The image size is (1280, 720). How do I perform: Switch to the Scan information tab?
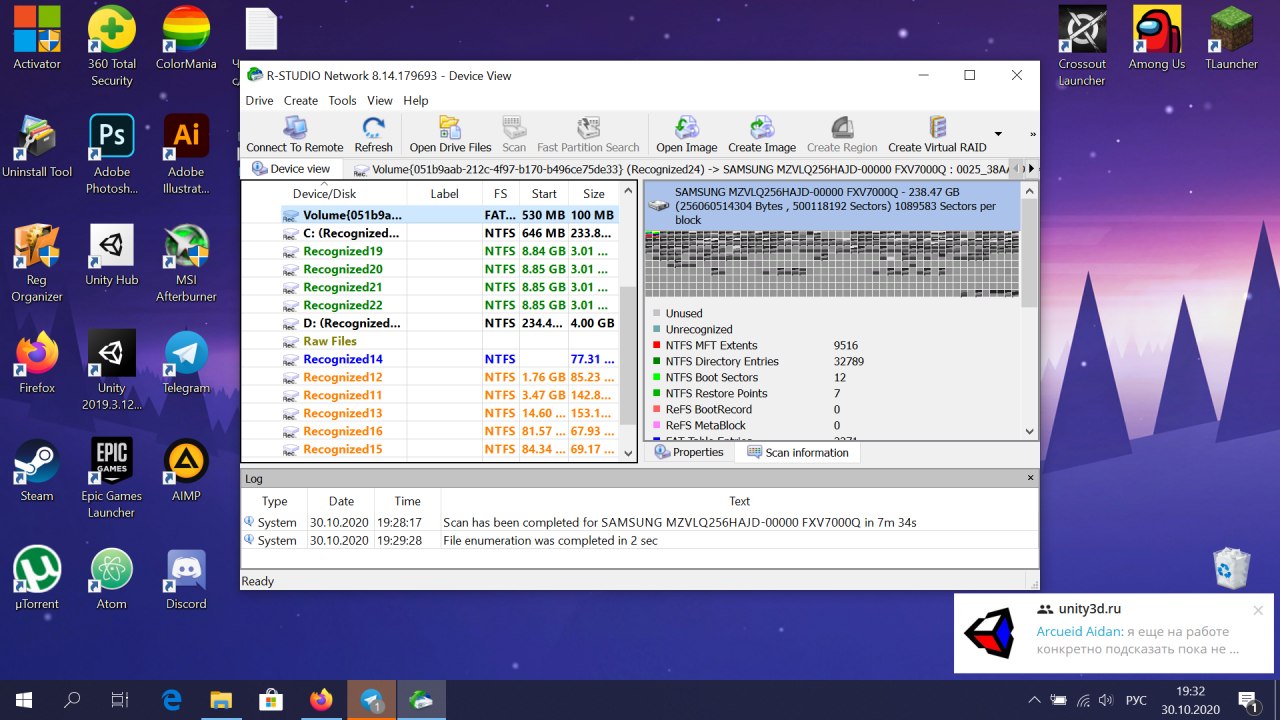coord(797,452)
